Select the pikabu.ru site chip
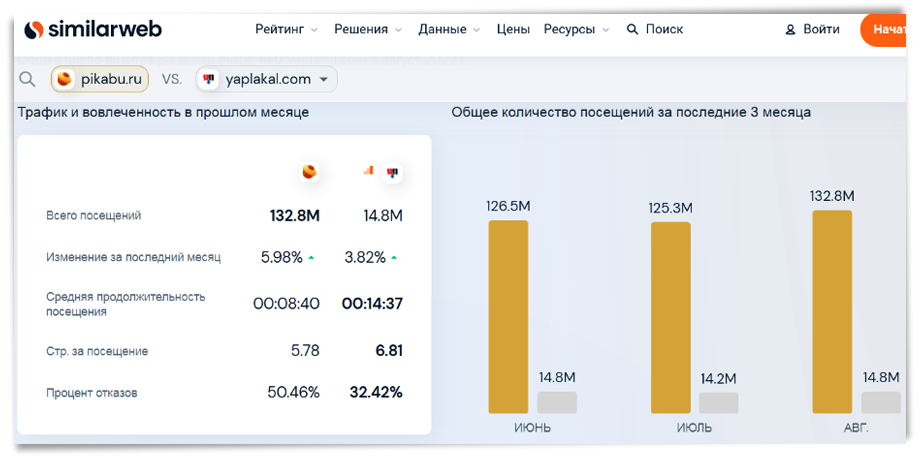Image resolution: width=920 pixels, height=456 pixels. (x=100, y=79)
